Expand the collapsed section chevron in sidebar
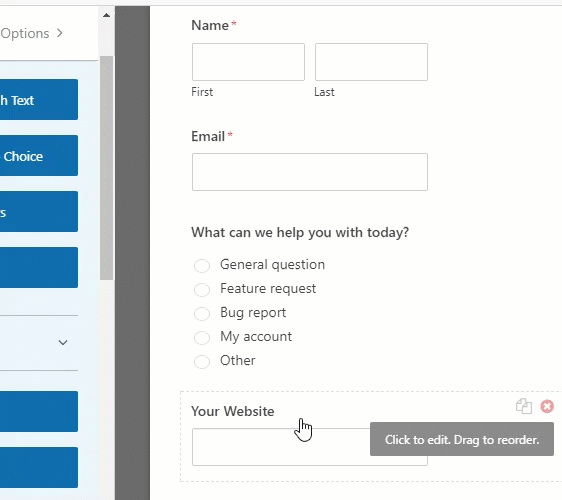The width and height of the screenshot is (562, 500). 63,343
